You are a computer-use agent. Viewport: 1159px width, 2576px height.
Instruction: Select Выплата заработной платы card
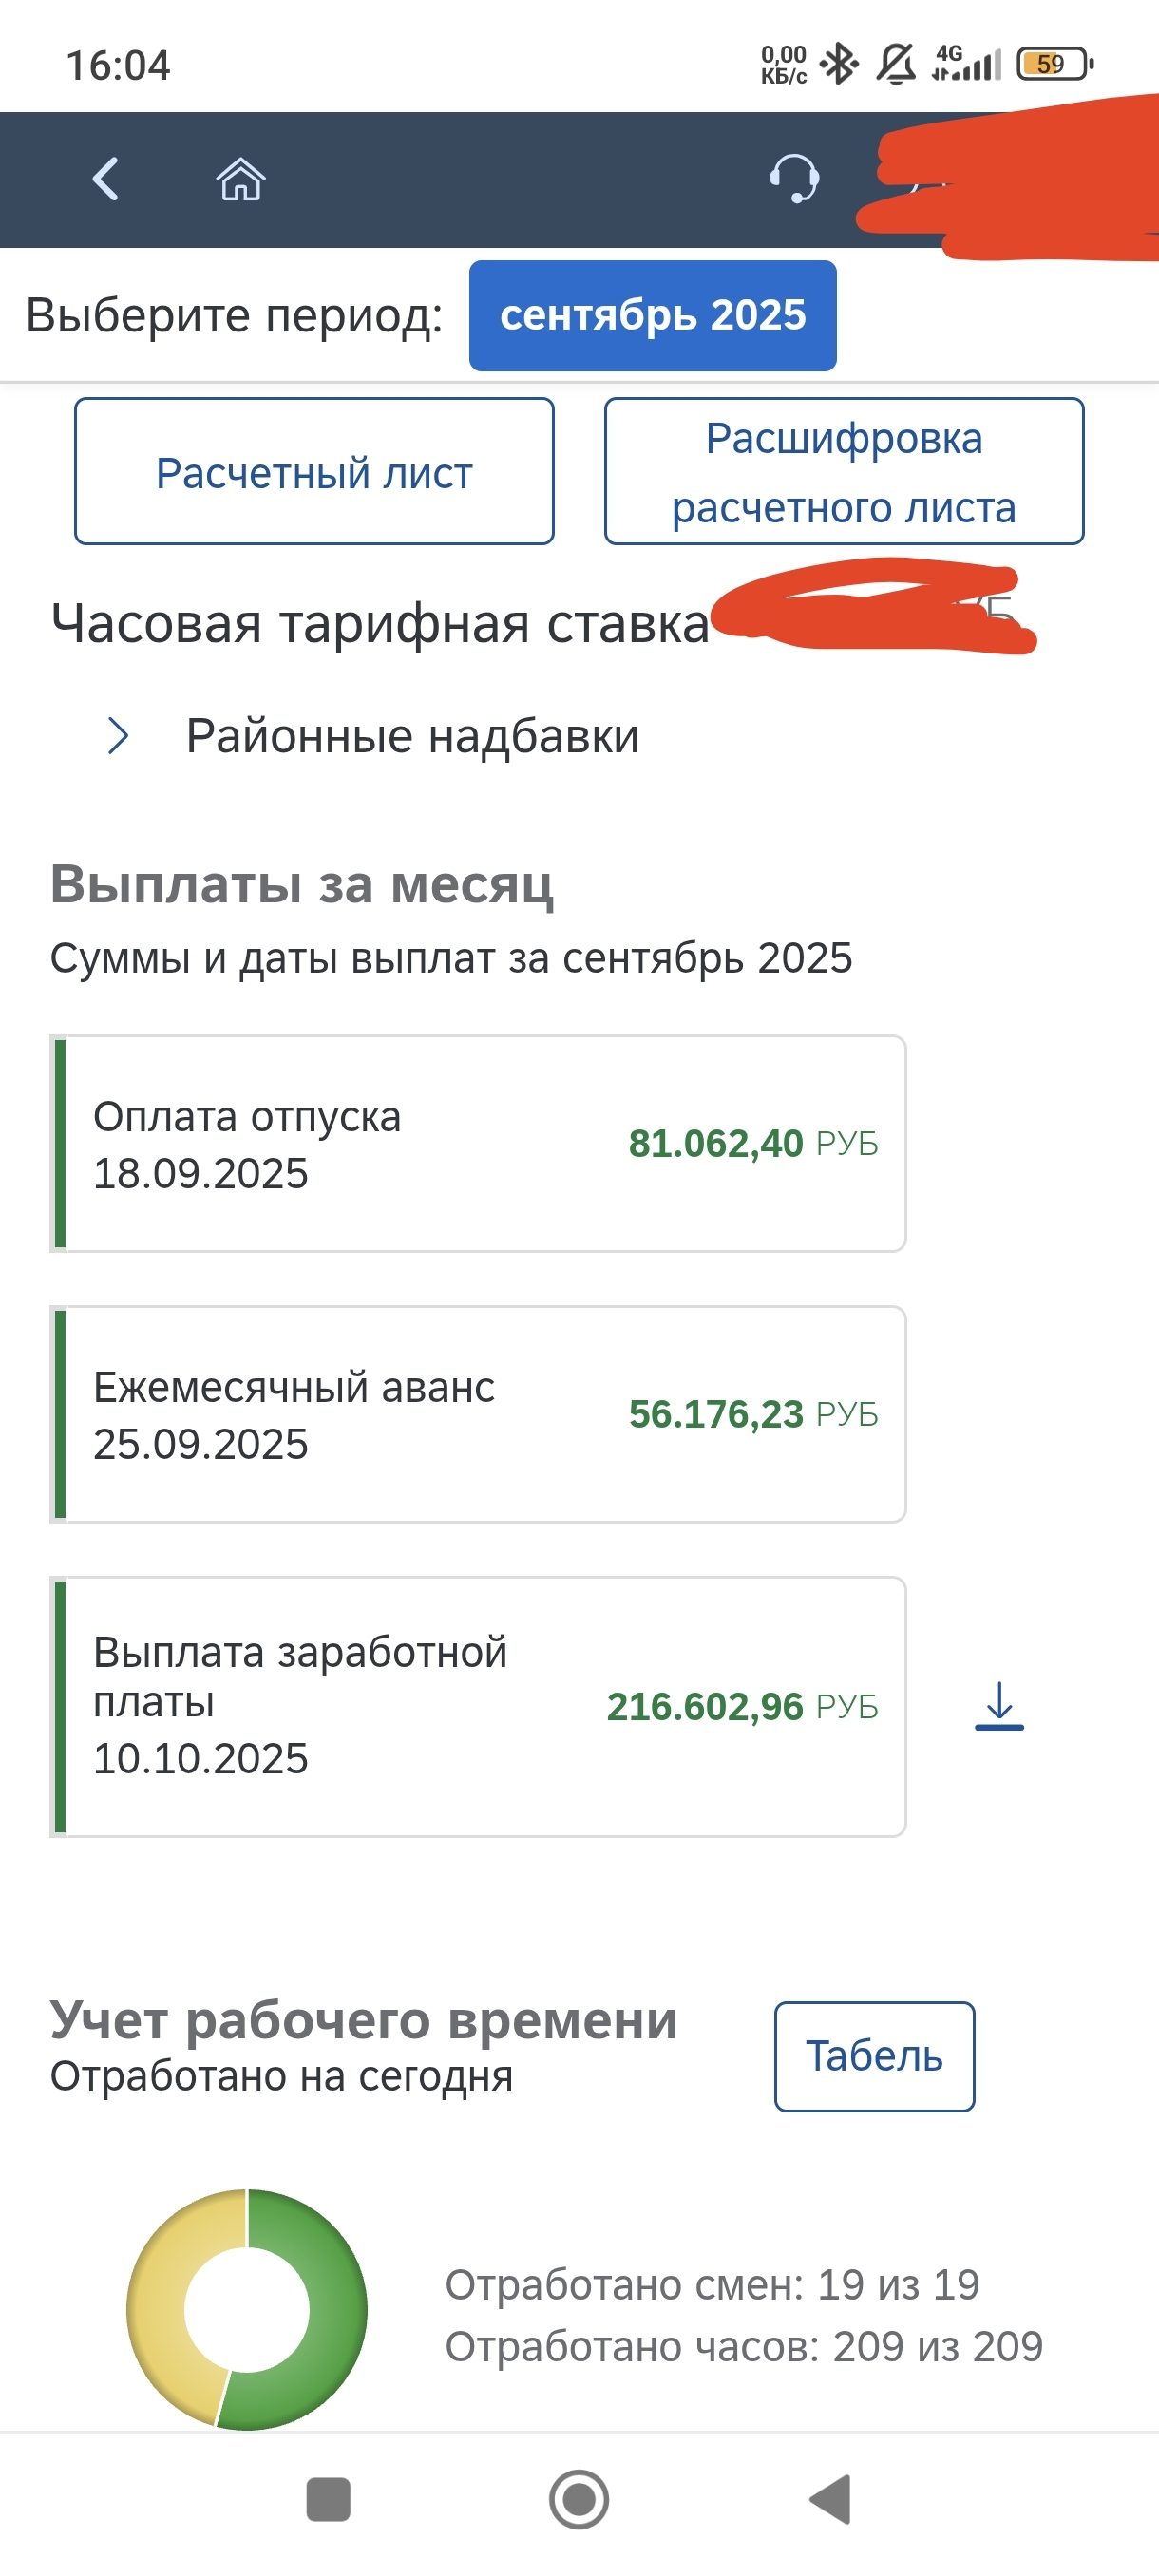pos(478,1706)
